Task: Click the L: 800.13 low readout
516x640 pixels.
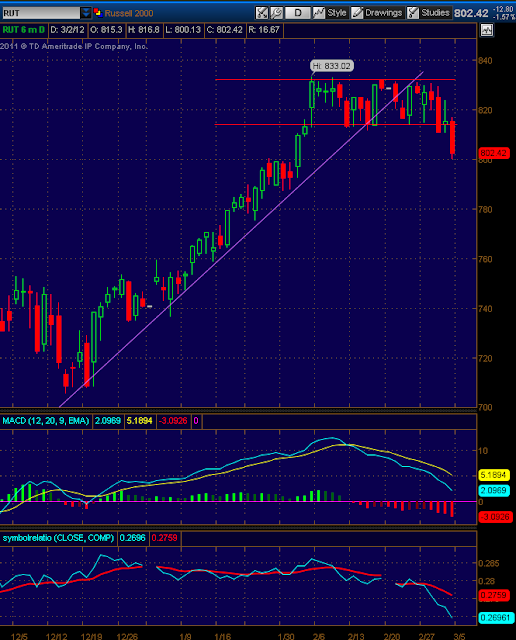Action: click(x=183, y=30)
